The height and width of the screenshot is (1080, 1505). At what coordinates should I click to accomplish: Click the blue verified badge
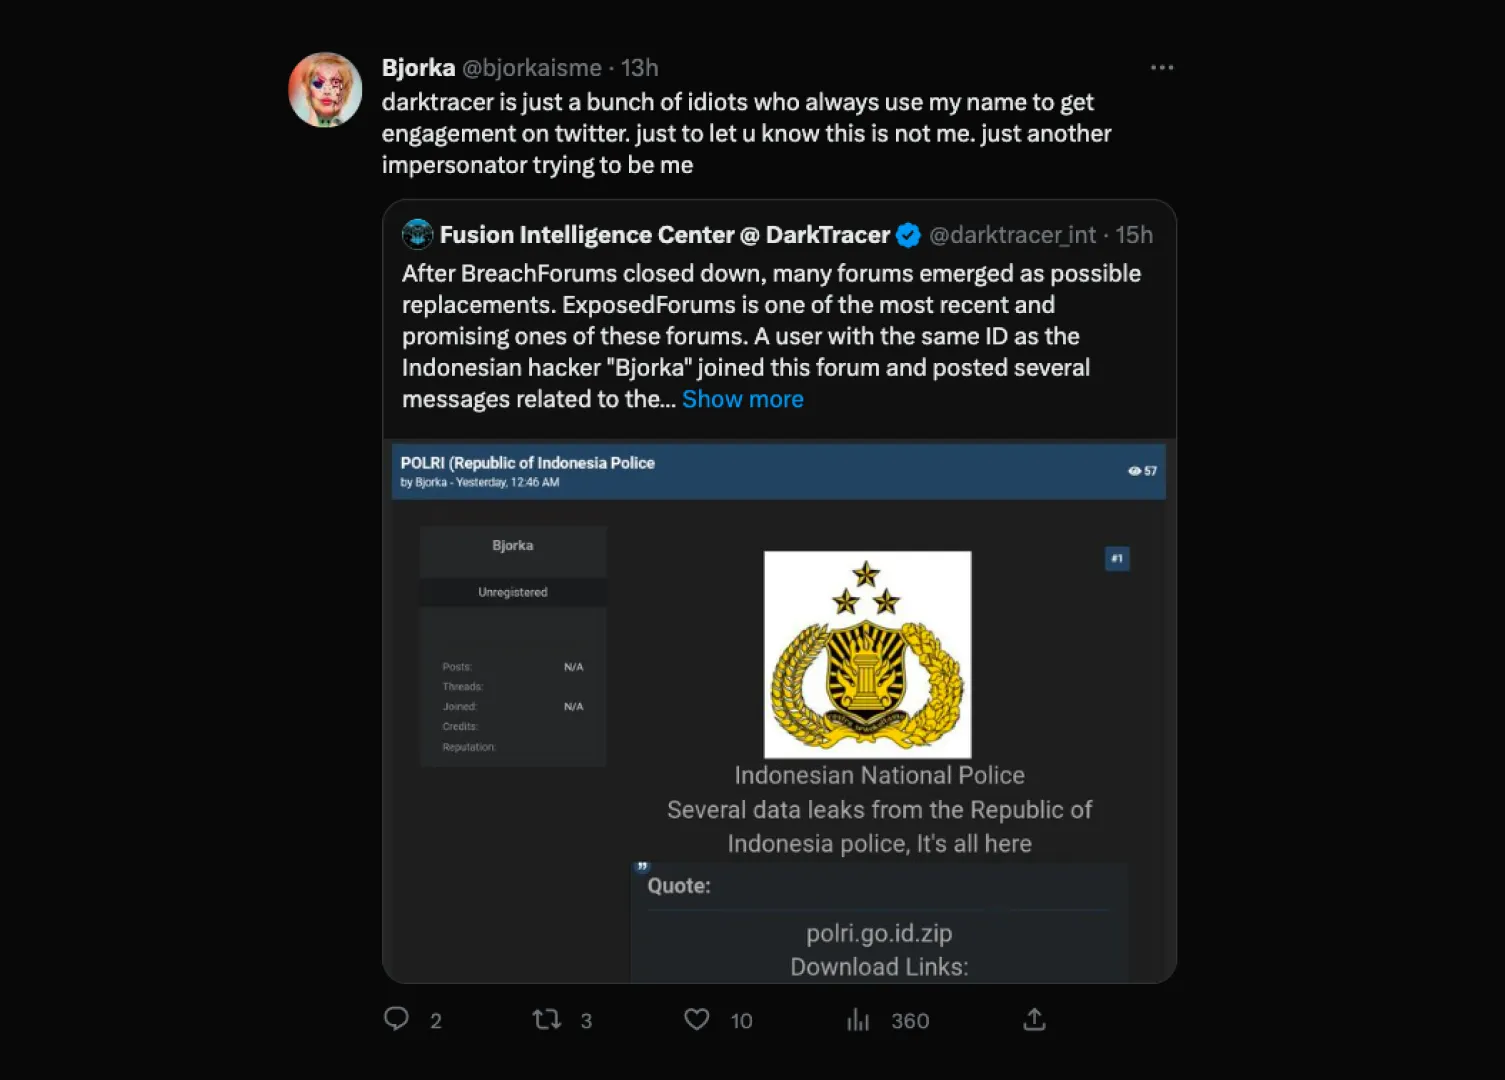tap(908, 235)
